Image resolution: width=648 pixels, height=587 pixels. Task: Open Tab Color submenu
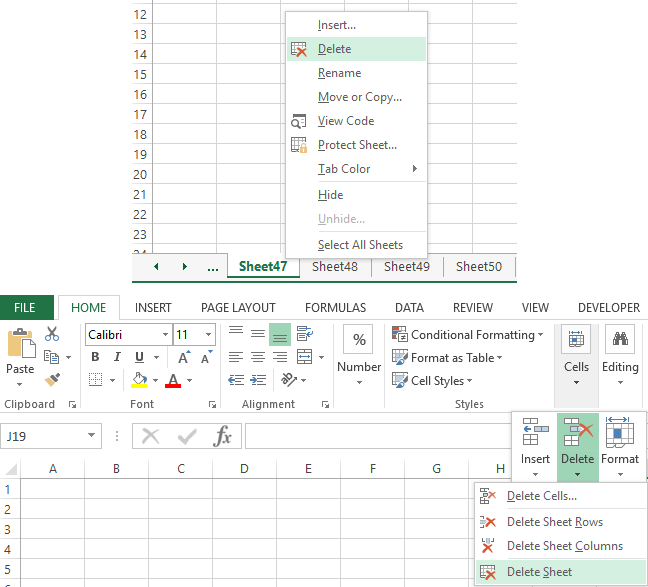[356, 169]
